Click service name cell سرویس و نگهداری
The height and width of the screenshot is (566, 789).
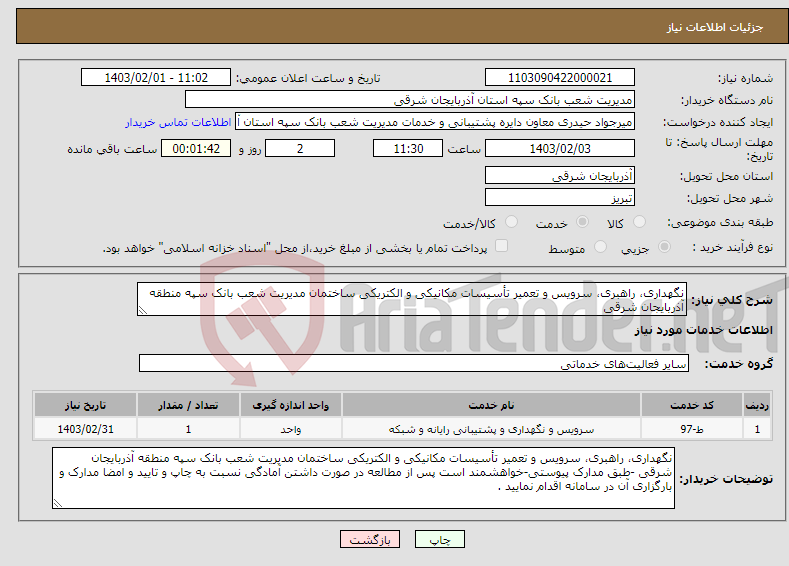[x=491, y=429]
